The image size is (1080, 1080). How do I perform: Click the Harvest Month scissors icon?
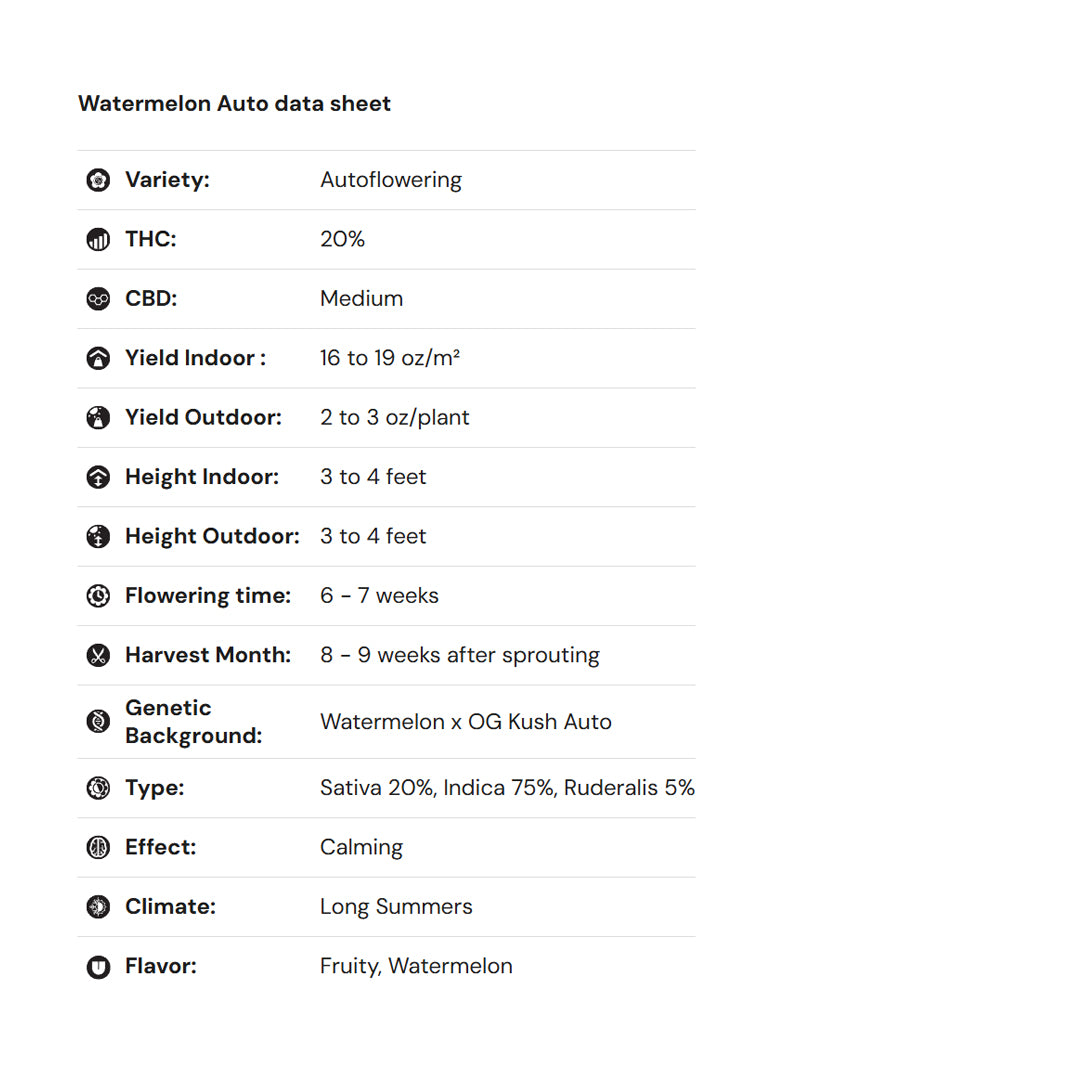[x=98, y=656]
